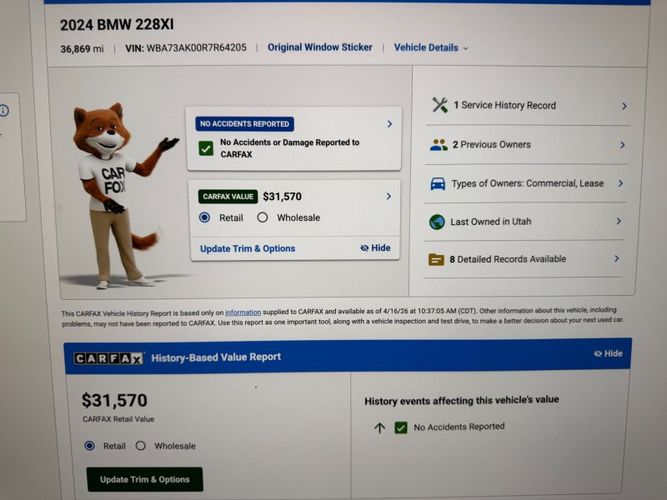Click the Detailed Records Available icon

point(436,260)
